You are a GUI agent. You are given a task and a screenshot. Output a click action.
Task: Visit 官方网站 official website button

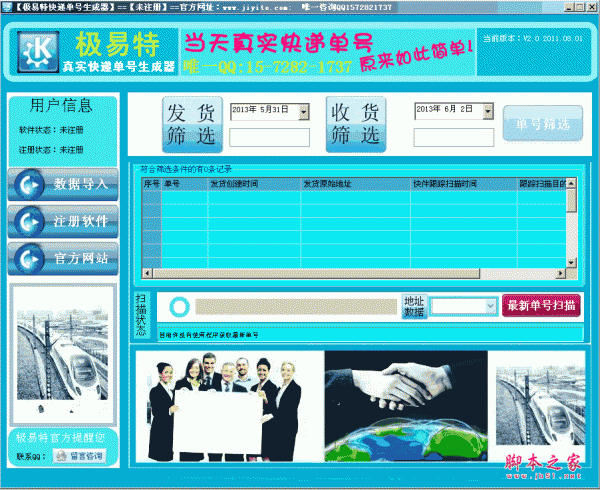63,259
